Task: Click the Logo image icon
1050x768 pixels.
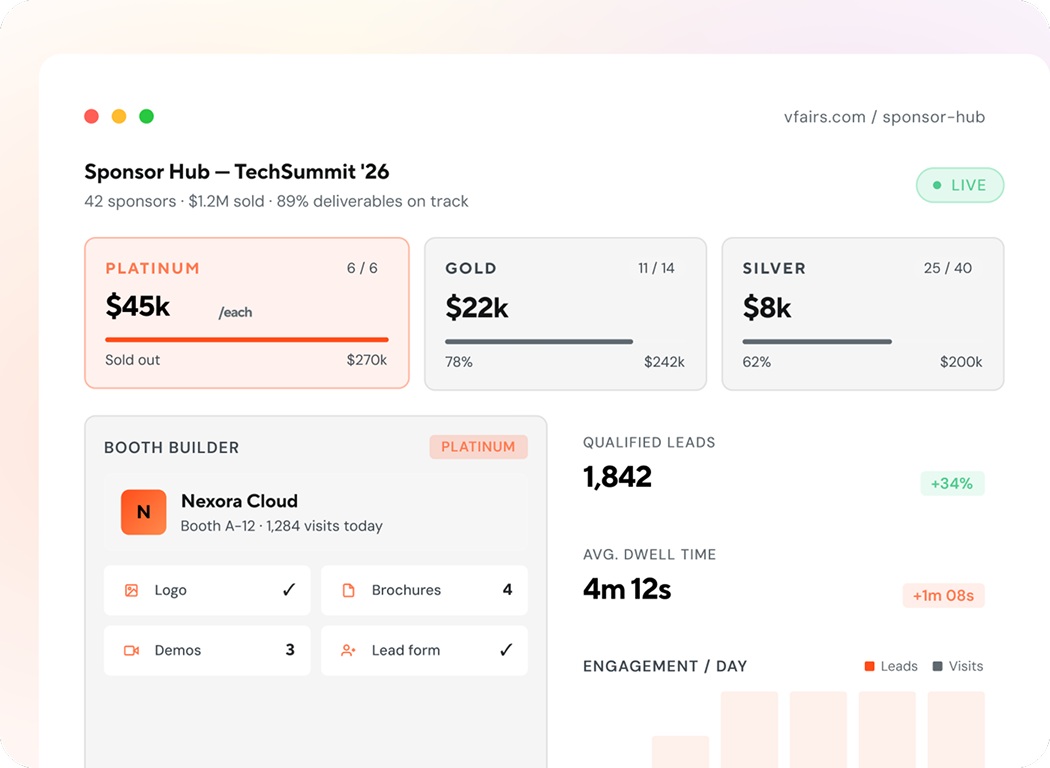Action: pyautogui.click(x=131, y=590)
